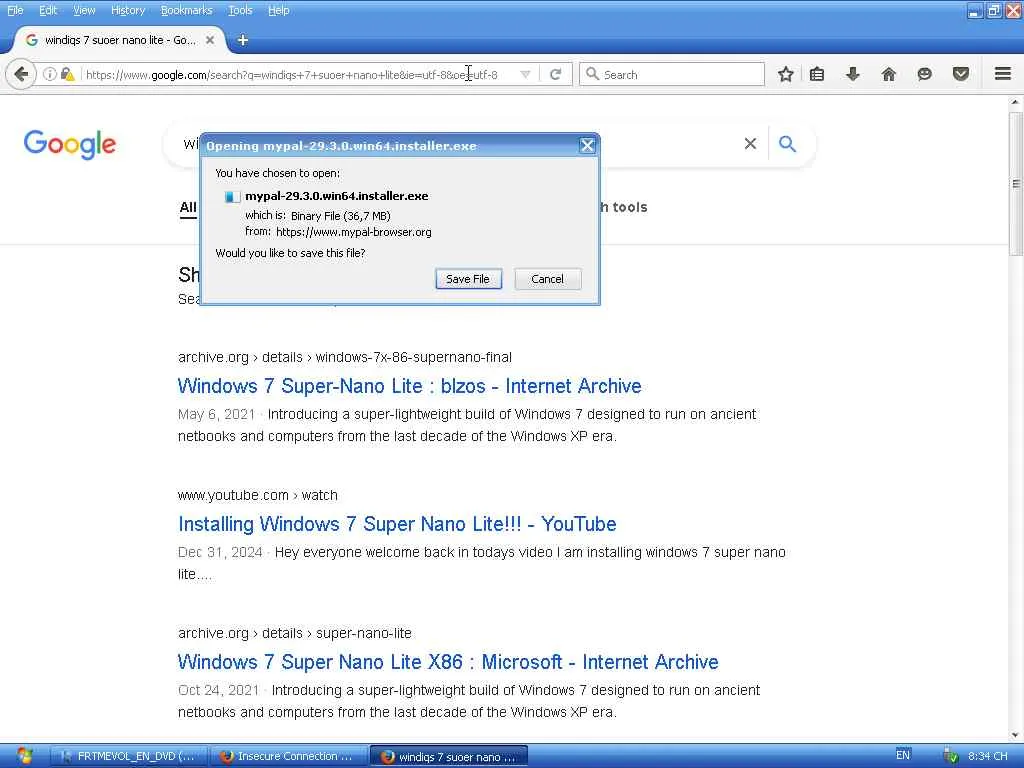Switch to windiqs 7 suoer nano taskbar window
The width and height of the screenshot is (1024, 768).
pos(449,756)
